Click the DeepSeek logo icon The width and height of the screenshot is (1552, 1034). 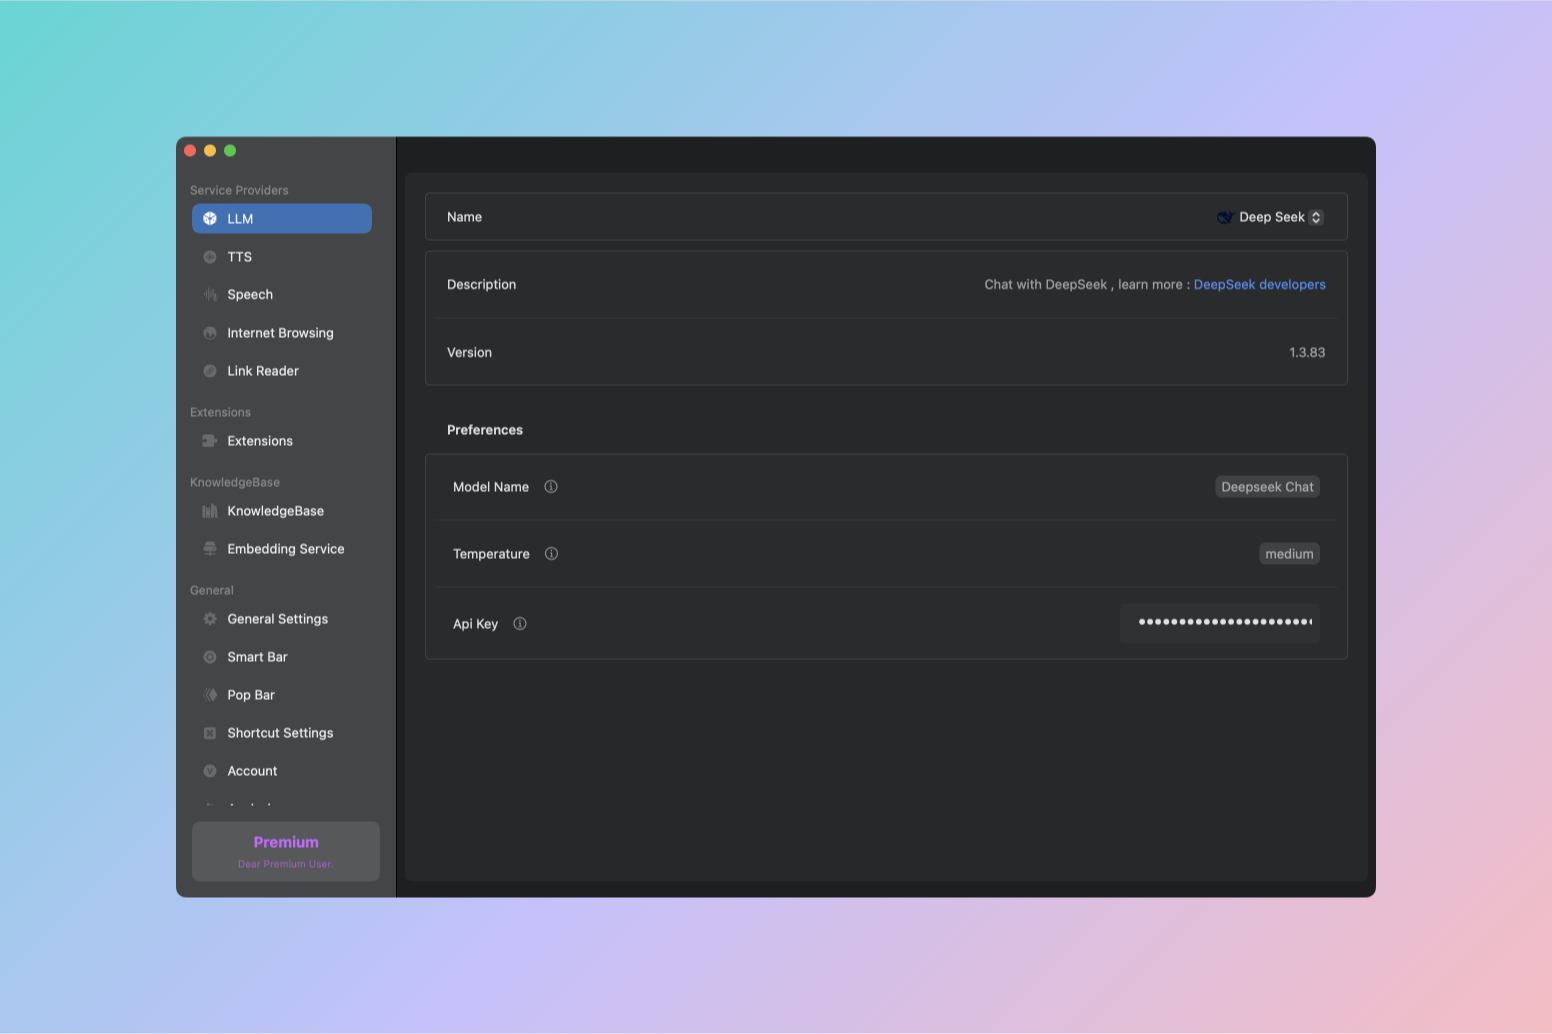(1224, 217)
